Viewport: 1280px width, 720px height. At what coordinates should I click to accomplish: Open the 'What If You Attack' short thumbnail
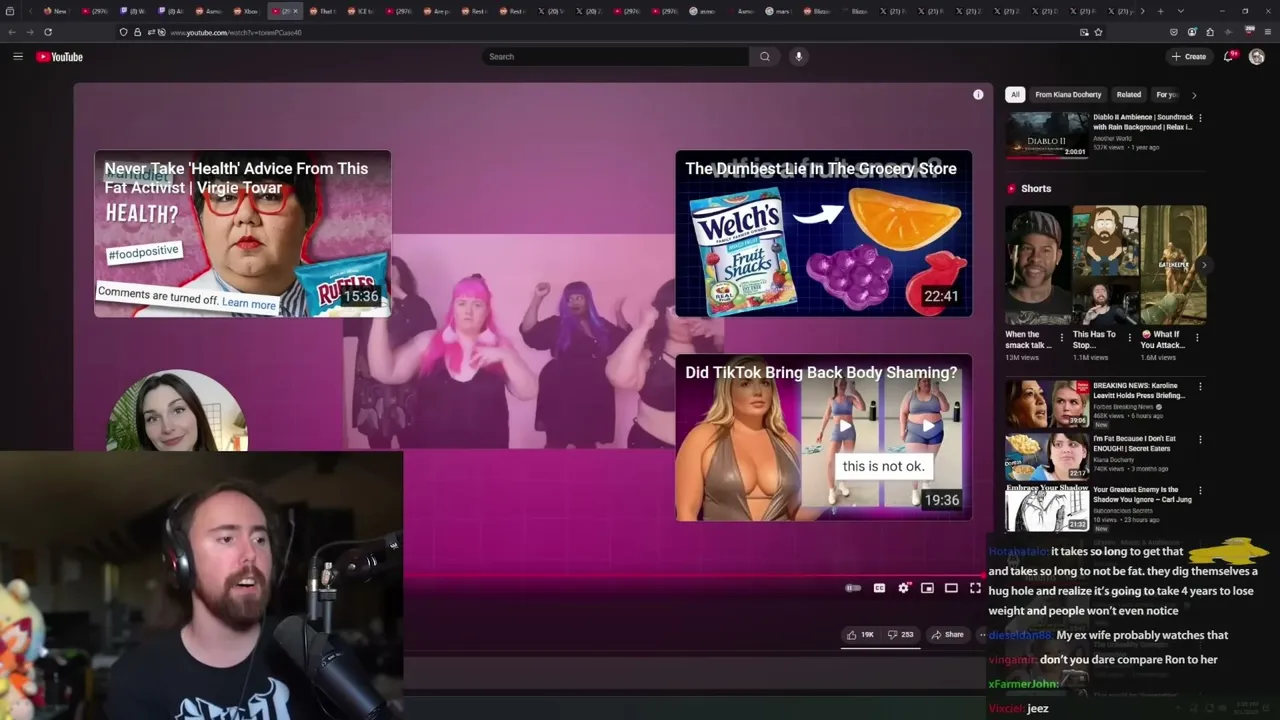[x=1174, y=265]
